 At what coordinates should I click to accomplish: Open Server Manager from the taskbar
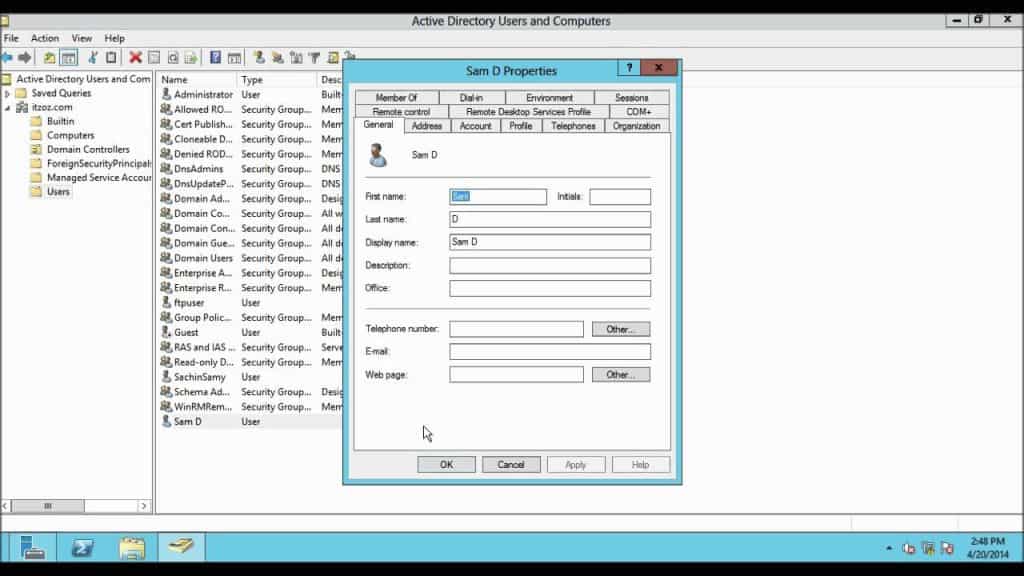(x=30, y=547)
